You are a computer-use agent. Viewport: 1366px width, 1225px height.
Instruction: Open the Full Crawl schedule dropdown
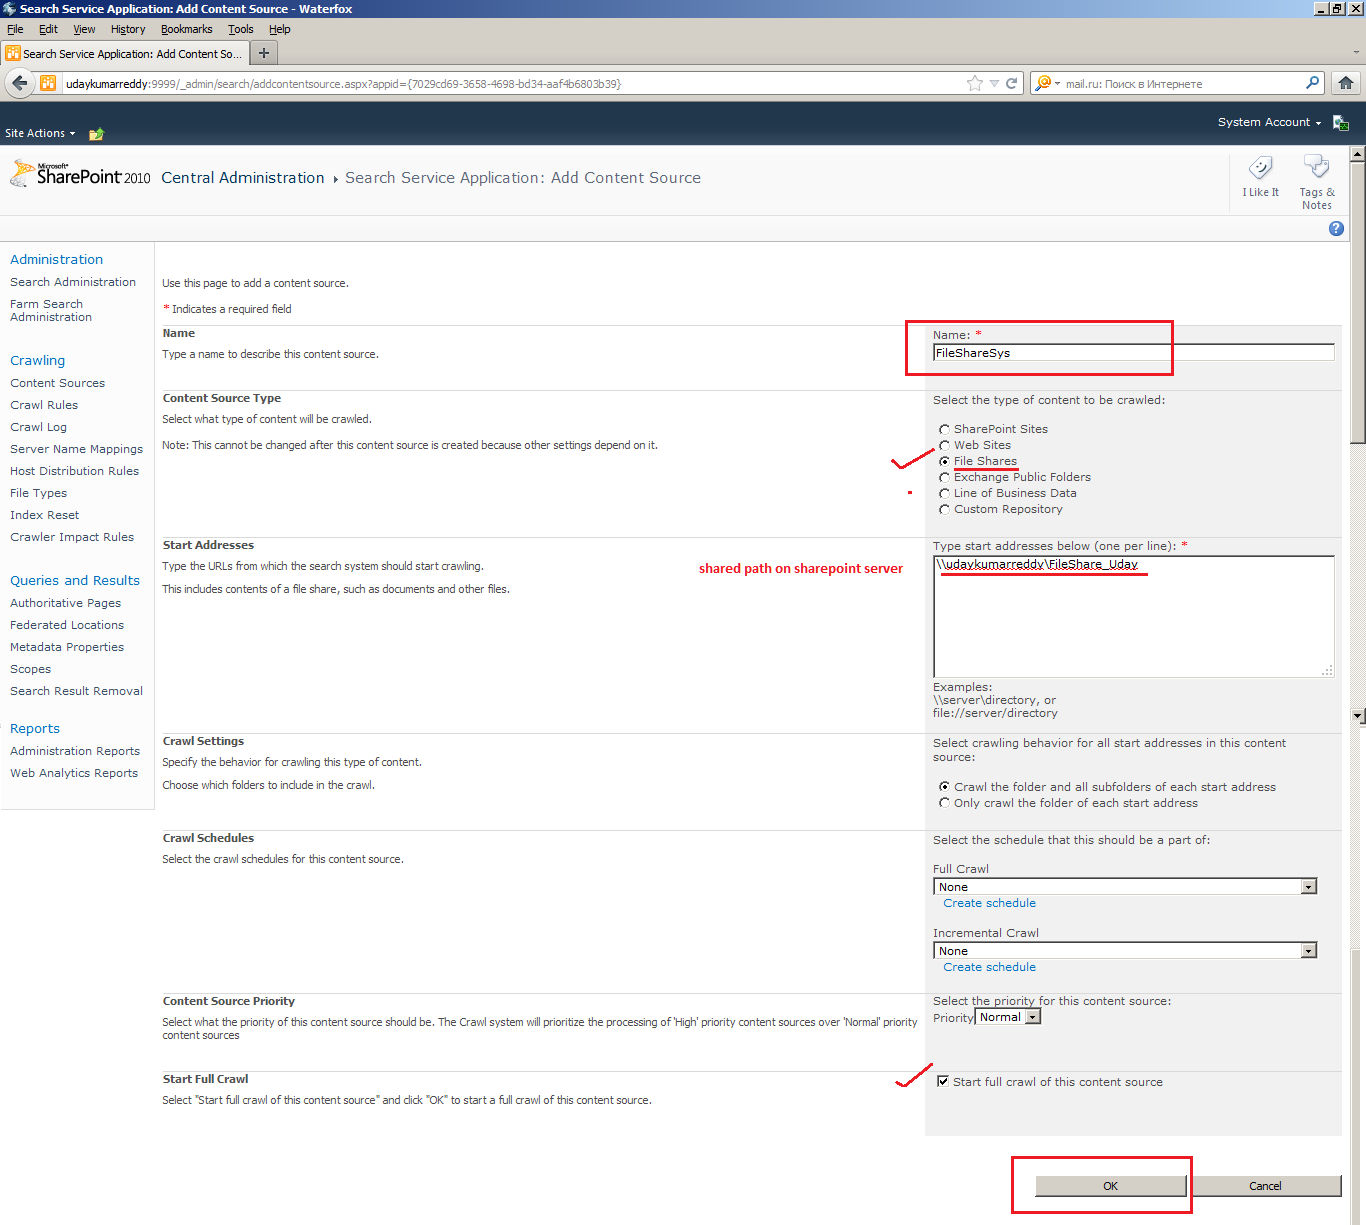coord(1125,887)
